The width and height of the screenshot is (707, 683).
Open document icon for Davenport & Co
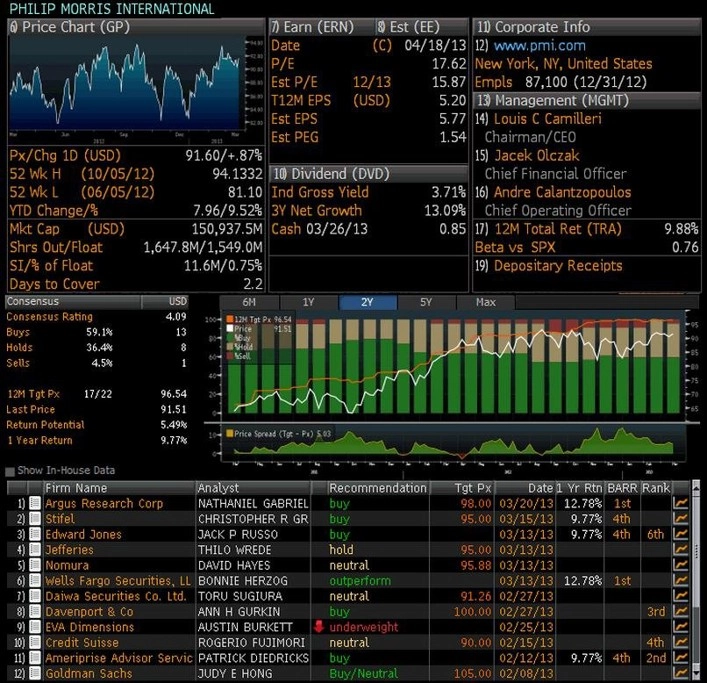[35, 611]
